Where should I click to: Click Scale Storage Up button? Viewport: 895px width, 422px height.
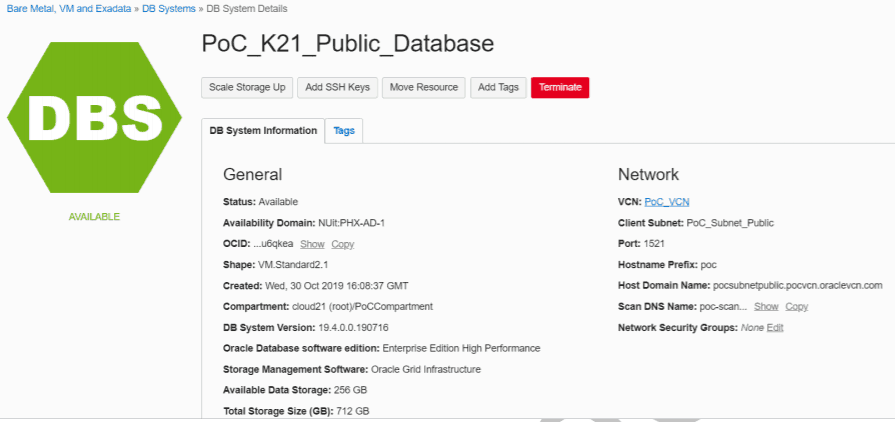coord(247,87)
